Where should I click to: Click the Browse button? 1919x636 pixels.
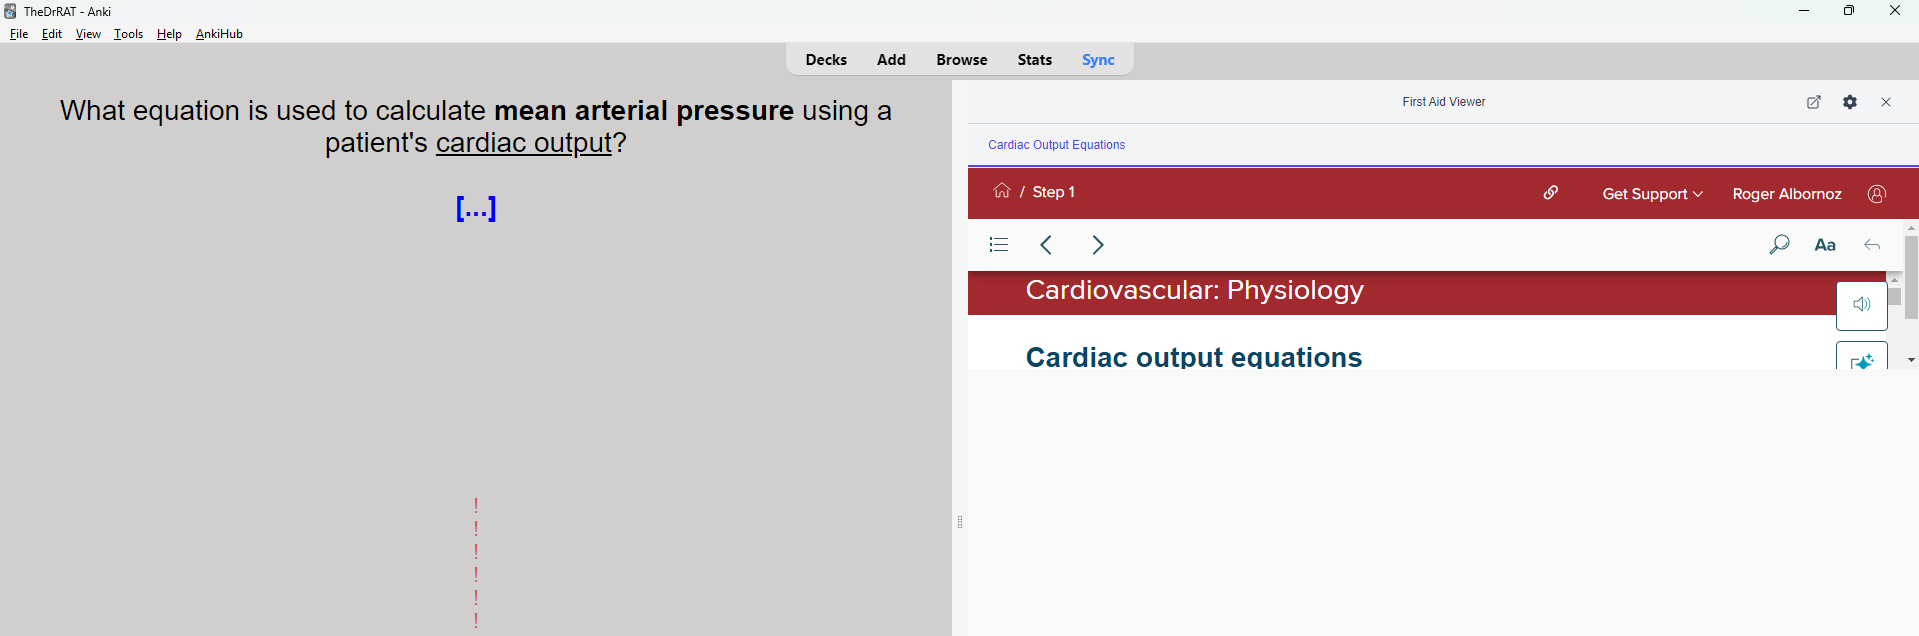pyautogui.click(x=961, y=60)
